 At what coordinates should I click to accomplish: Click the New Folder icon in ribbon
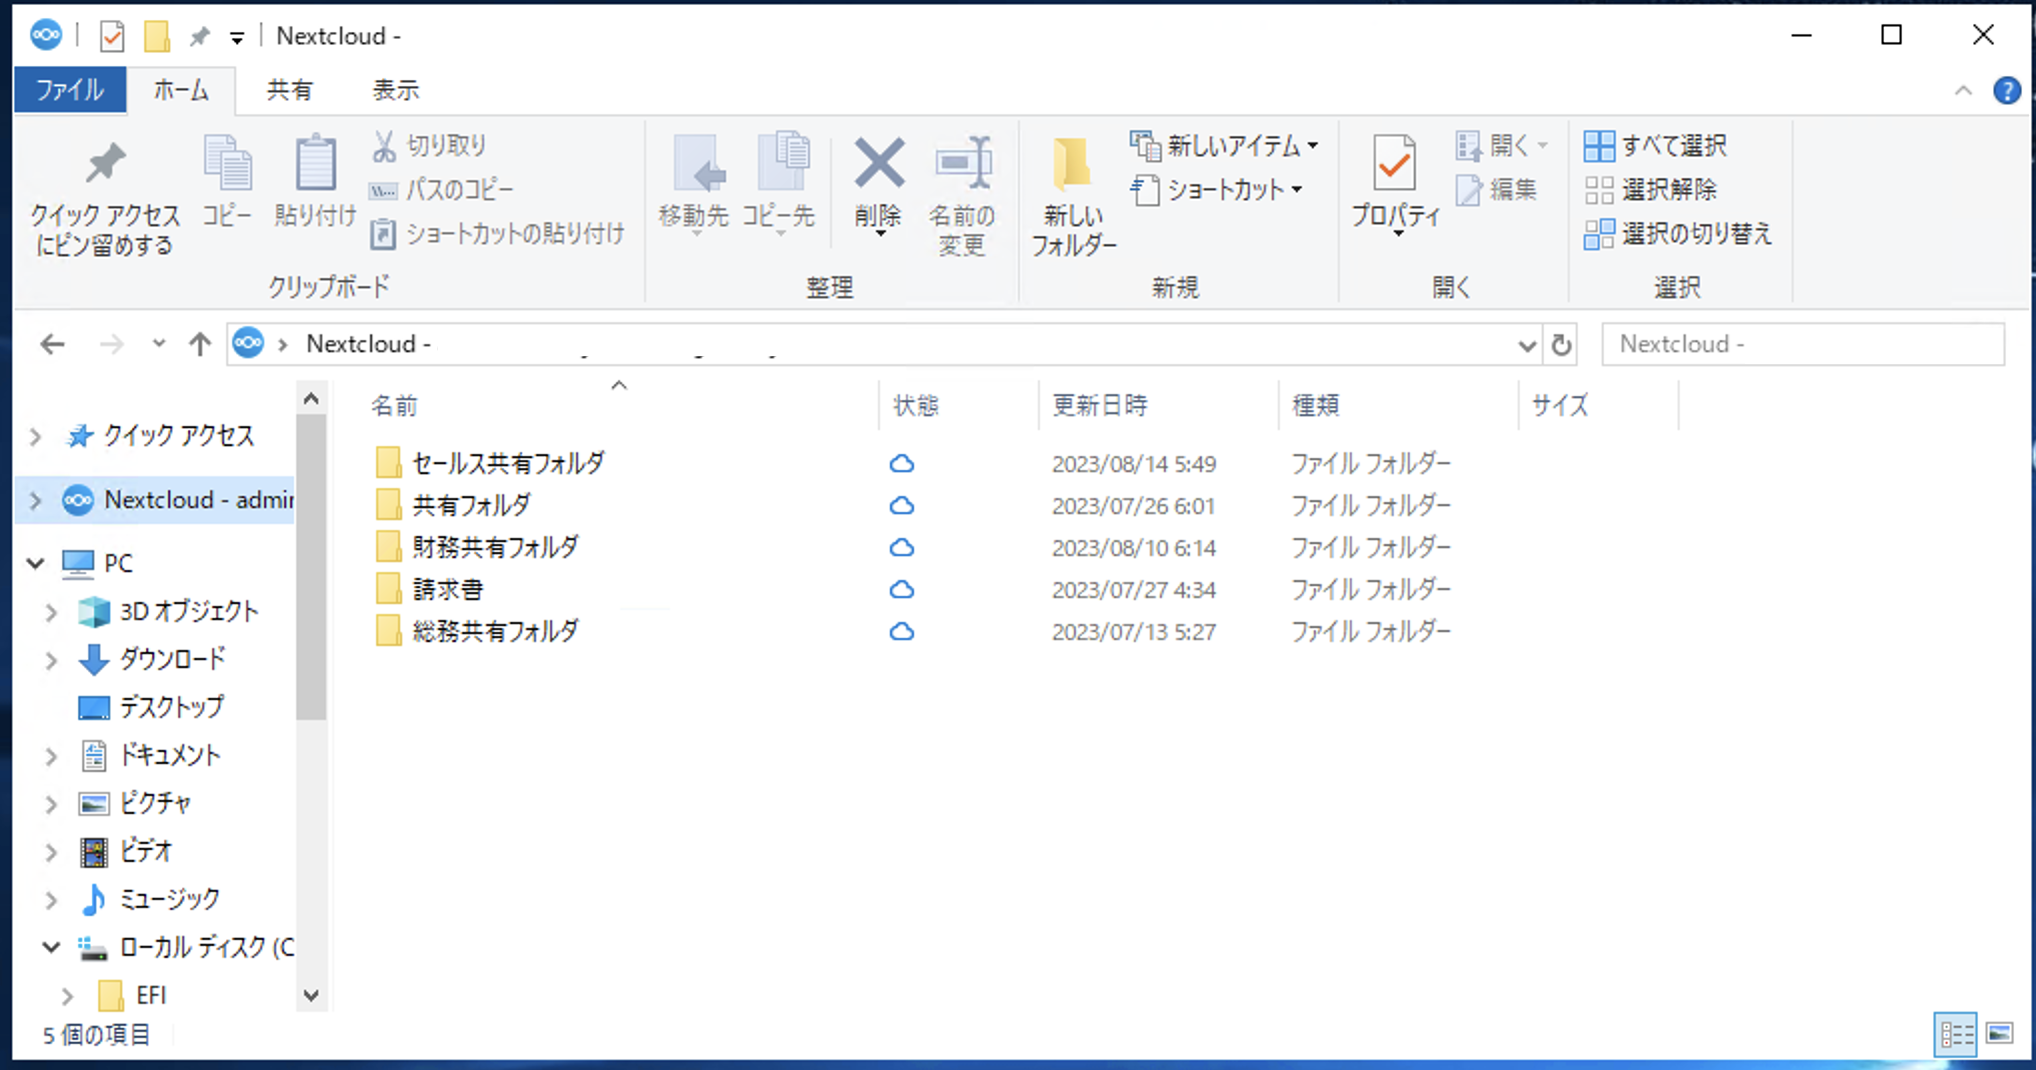click(x=1072, y=166)
